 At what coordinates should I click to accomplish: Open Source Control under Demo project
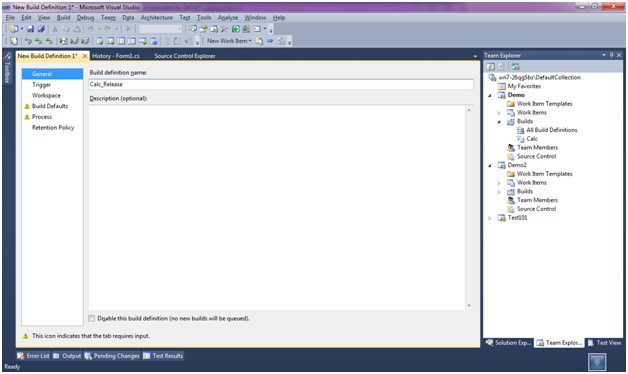(x=536, y=156)
